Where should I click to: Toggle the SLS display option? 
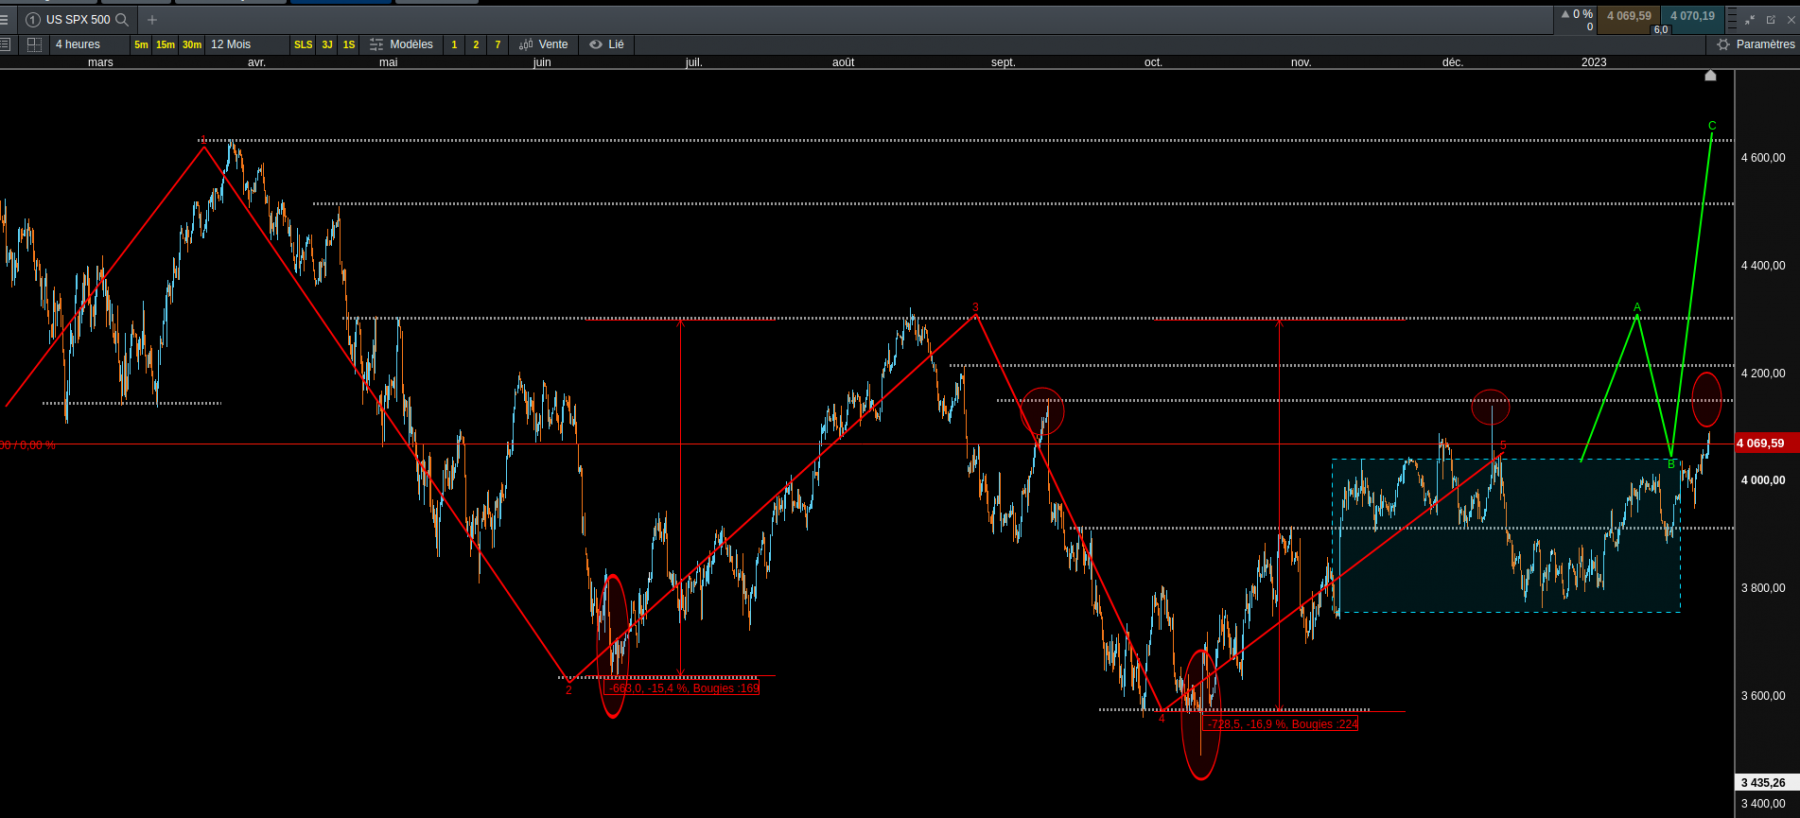tap(303, 44)
